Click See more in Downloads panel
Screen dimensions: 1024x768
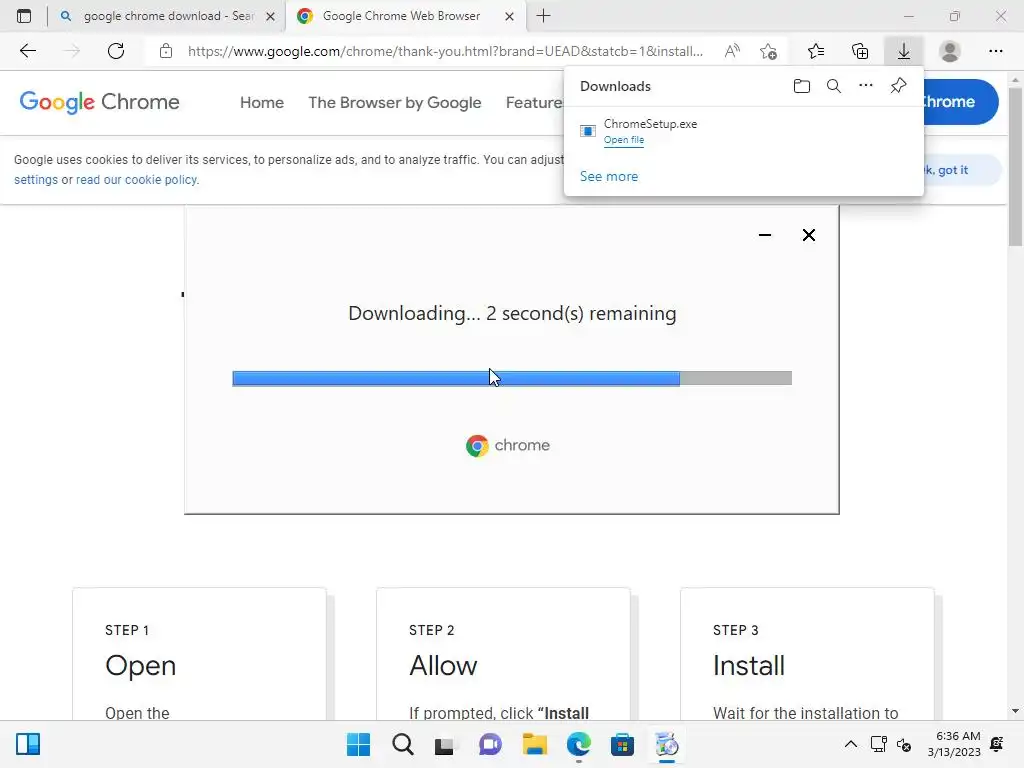(x=609, y=176)
